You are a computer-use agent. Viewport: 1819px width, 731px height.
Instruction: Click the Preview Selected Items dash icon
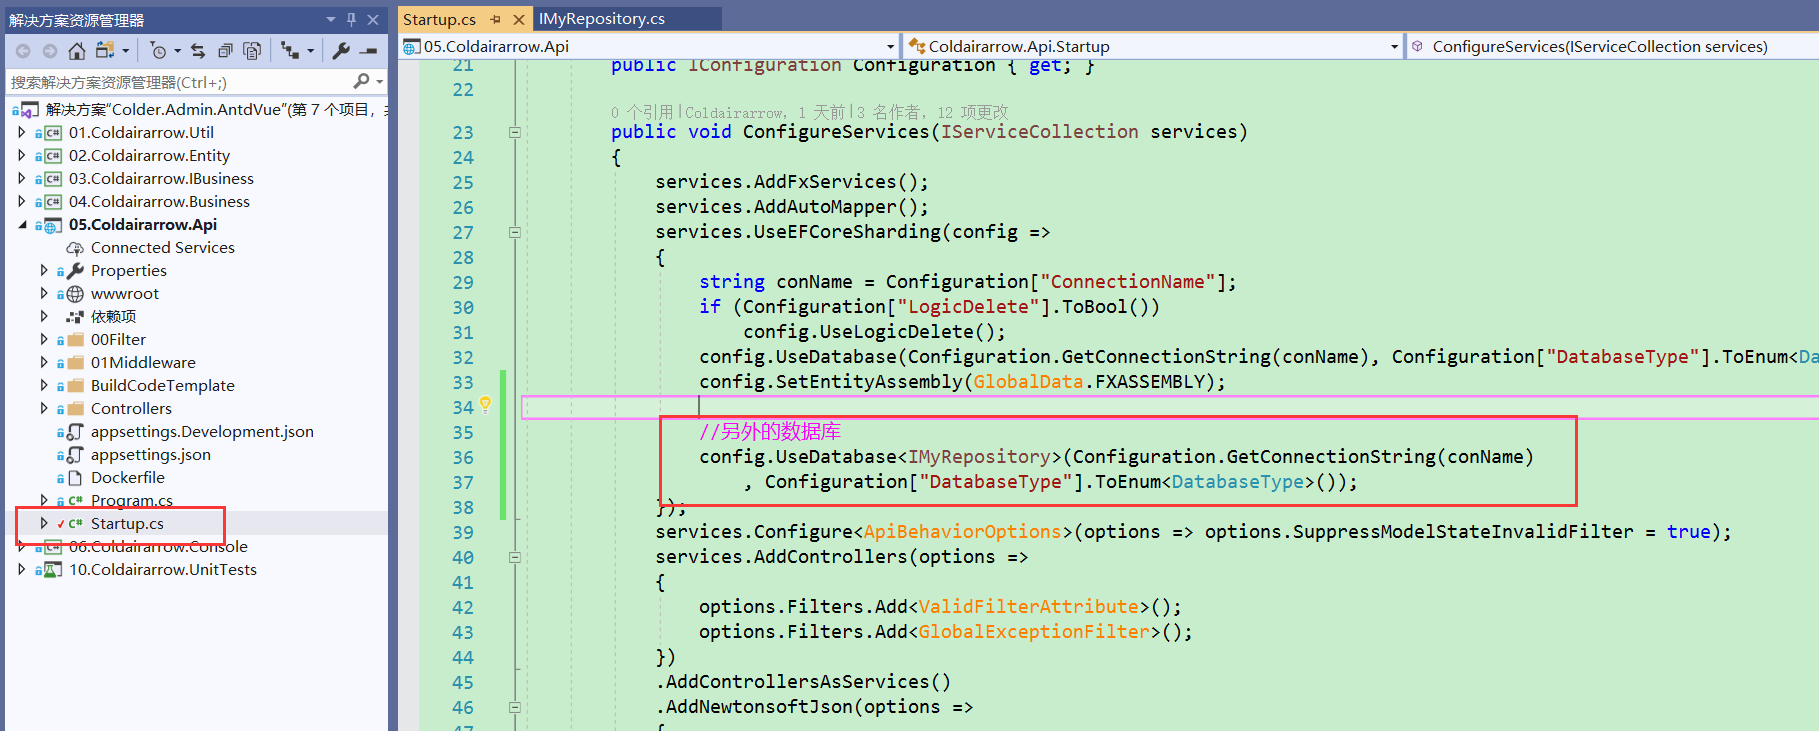[x=369, y=50]
